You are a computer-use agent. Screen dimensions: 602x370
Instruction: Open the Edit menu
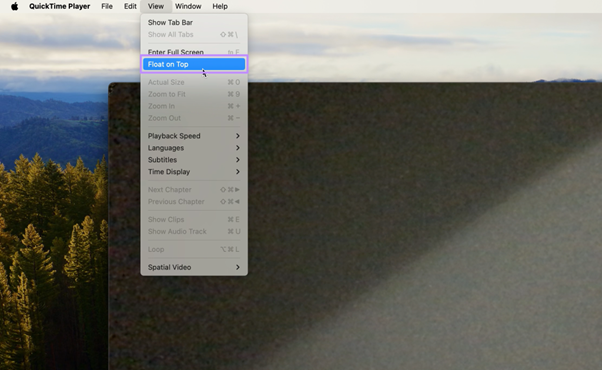(130, 6)
